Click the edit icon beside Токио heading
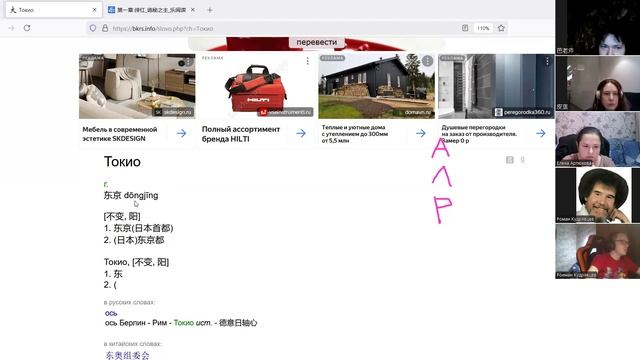640x360 pixels. pos(510,160)
